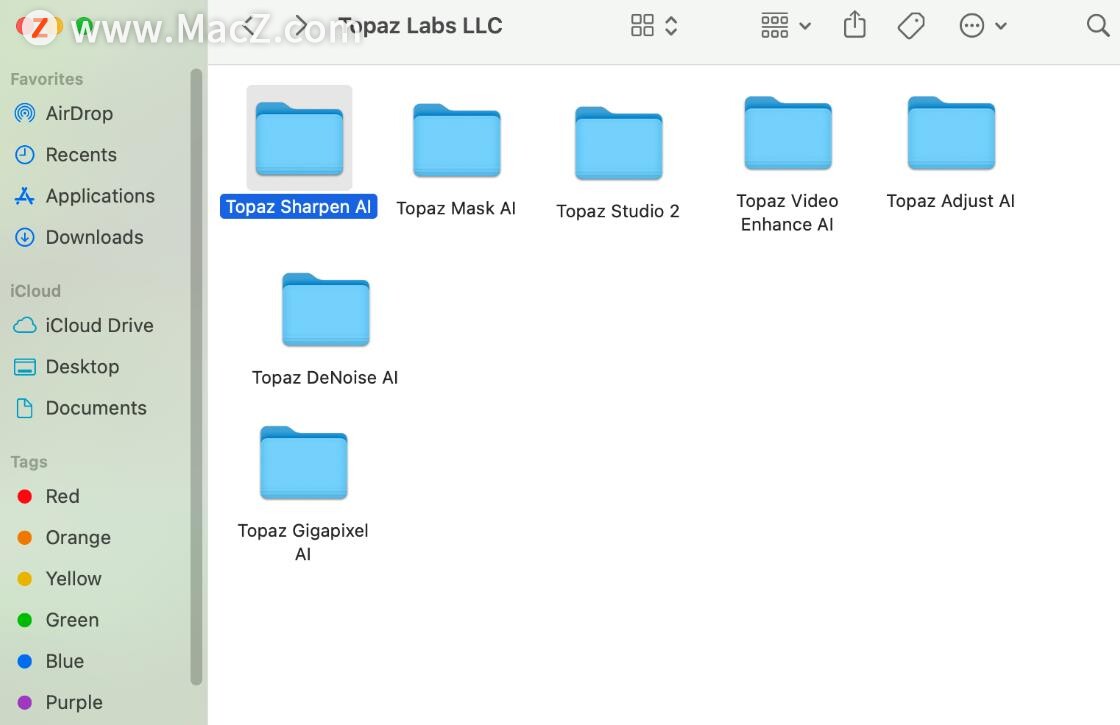Select the Topaz Video Enhance AI folder icon
Viewport: 1120px width, 725px height.
[788, 133]
